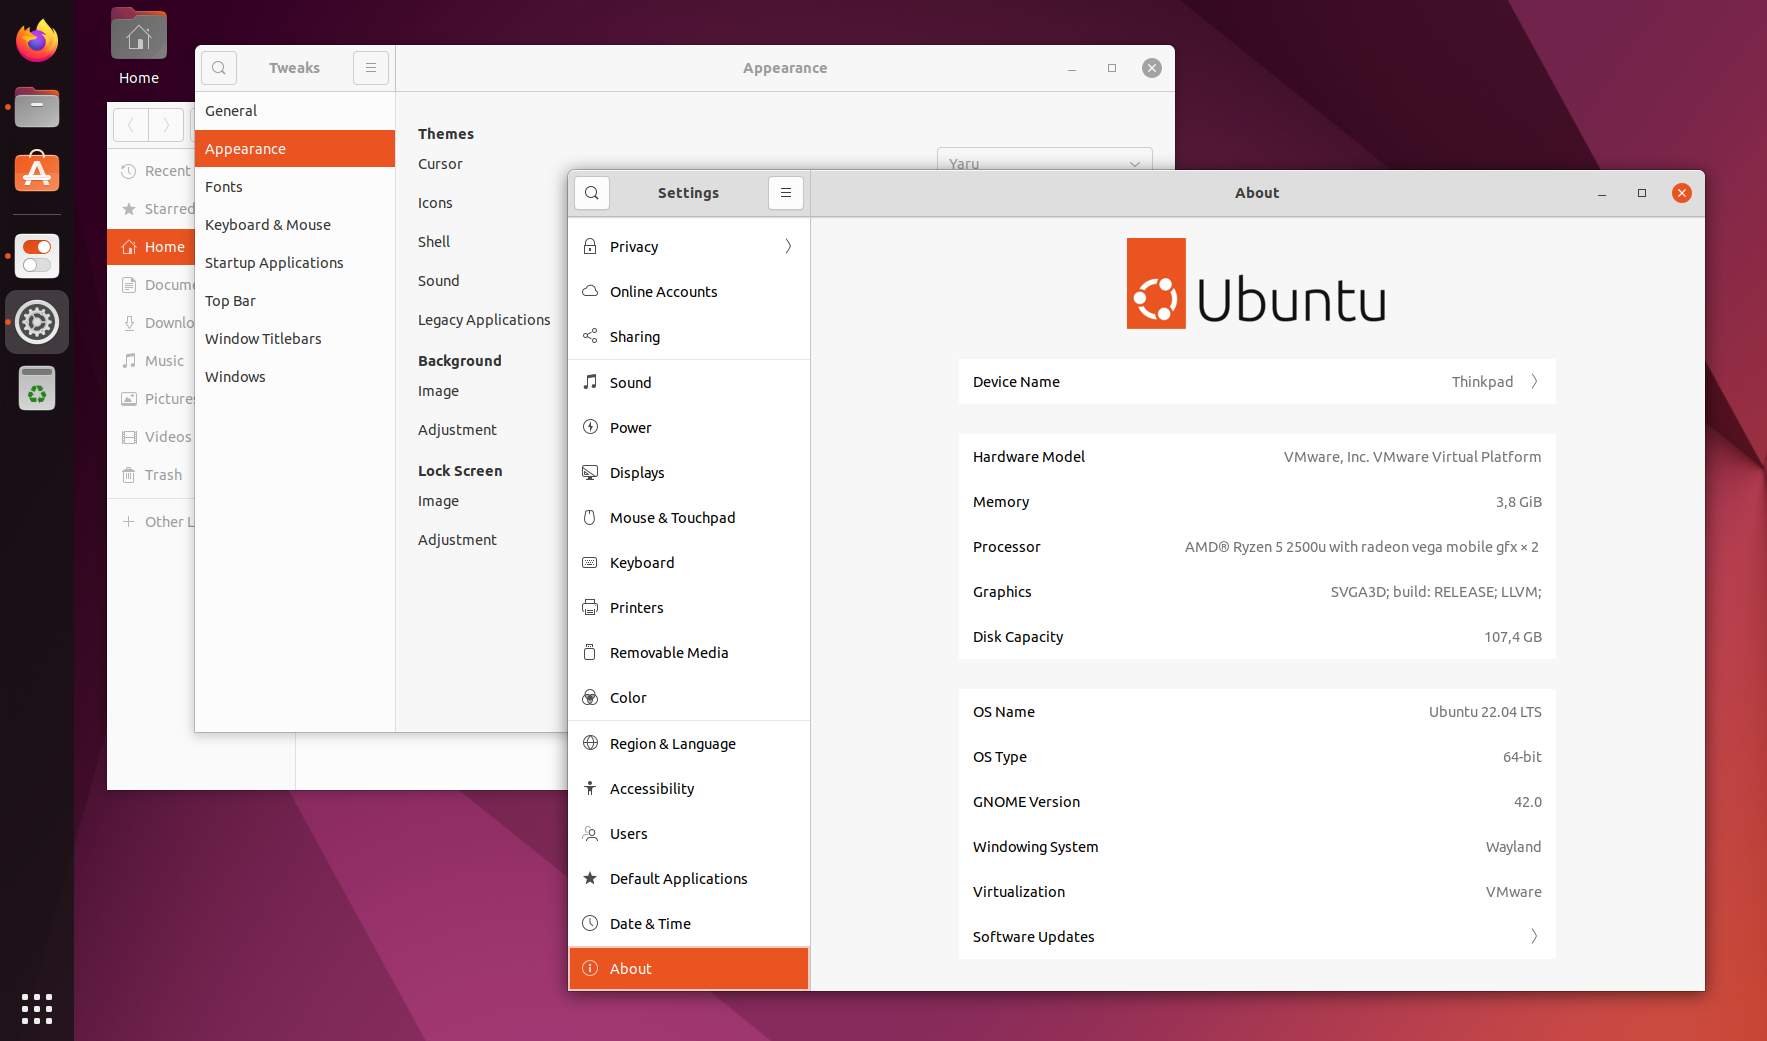Viewport: 1767px width, 1041px height.
Task: Open Accessibility settings via its icon
Action: point(591,788)
